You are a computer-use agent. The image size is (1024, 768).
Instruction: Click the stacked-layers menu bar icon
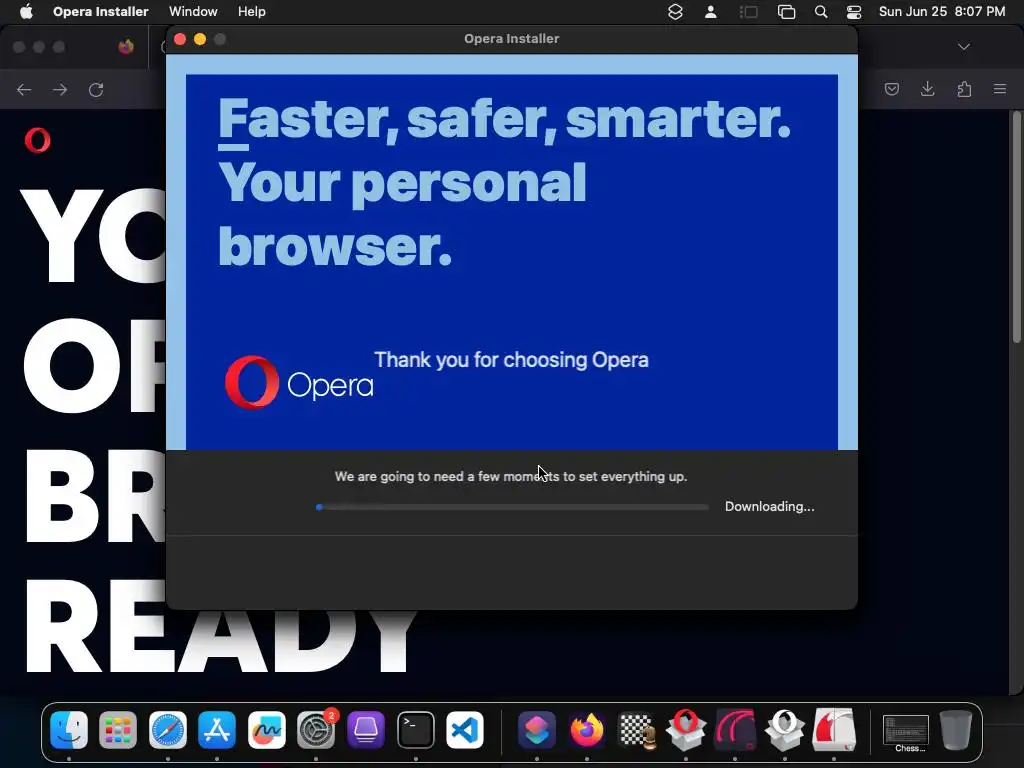[x=675, y=12]
